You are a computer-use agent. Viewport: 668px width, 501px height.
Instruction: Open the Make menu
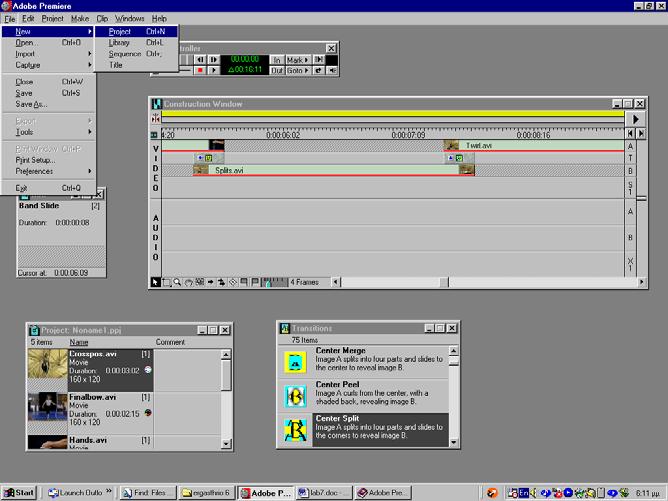coord(80,18)
